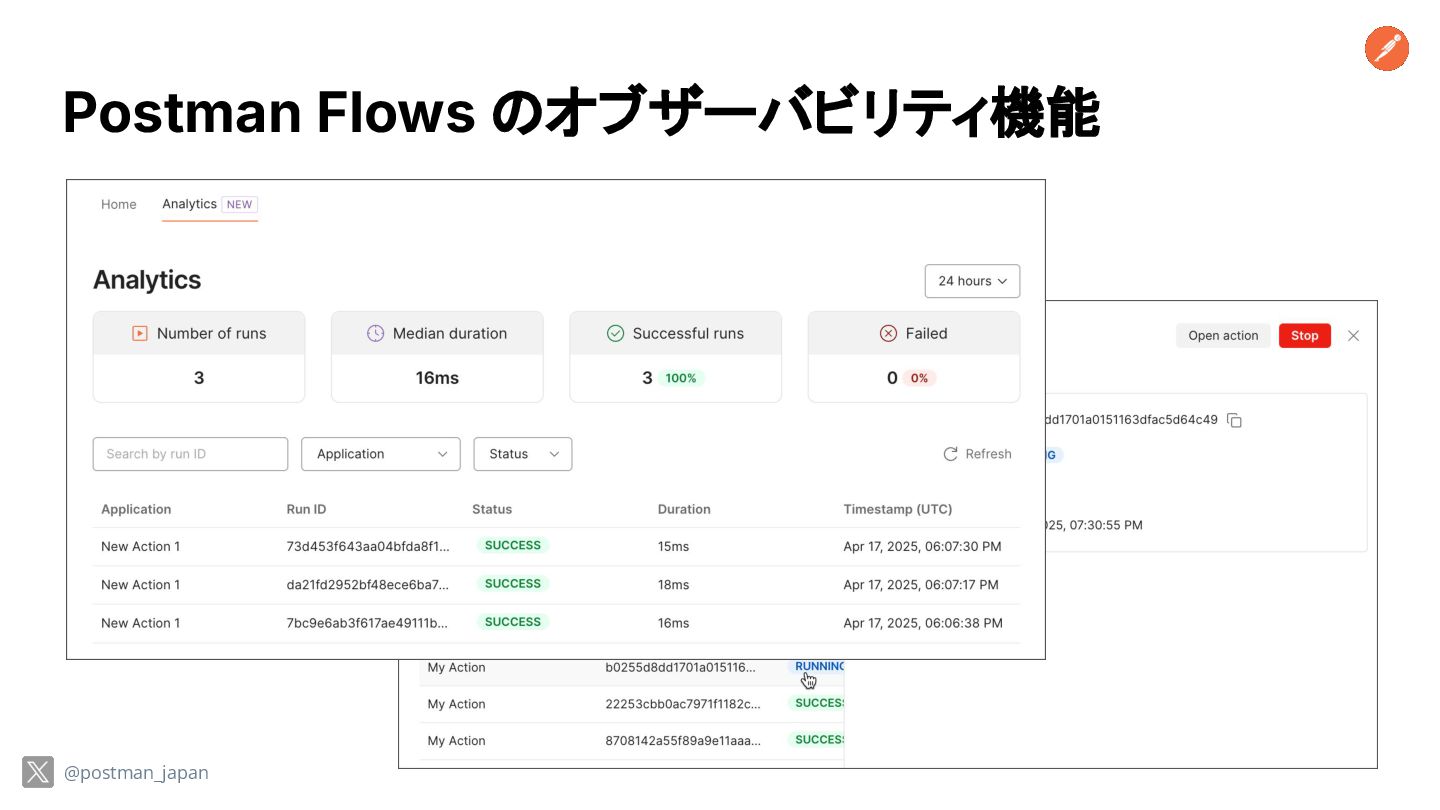Click the Timestamp (UTC) column header
1440x810 pixels.
[898, 509]
